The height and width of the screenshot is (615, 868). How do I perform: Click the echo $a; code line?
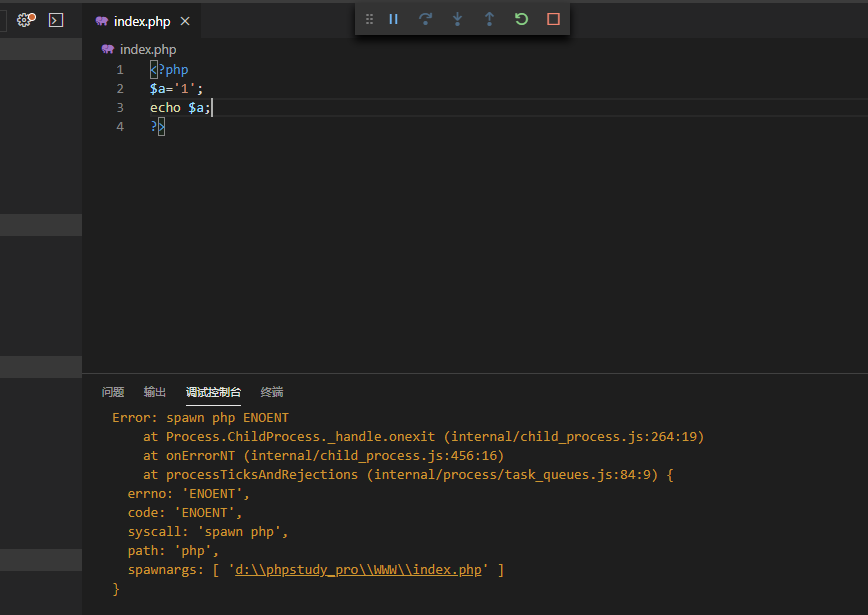(x=180, y=107)
